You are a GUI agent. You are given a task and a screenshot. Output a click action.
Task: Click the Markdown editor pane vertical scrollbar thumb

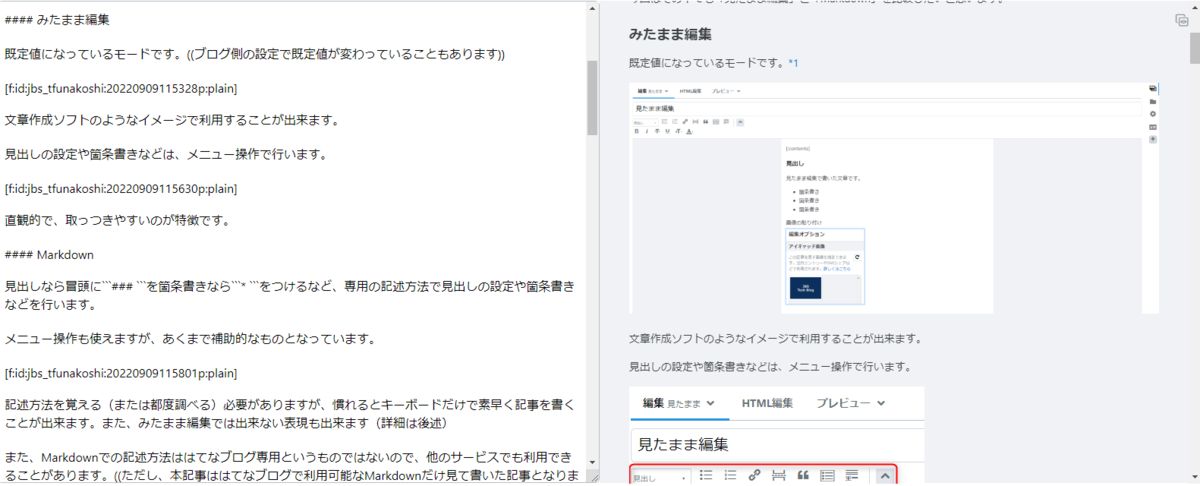(x=592, y=98)
